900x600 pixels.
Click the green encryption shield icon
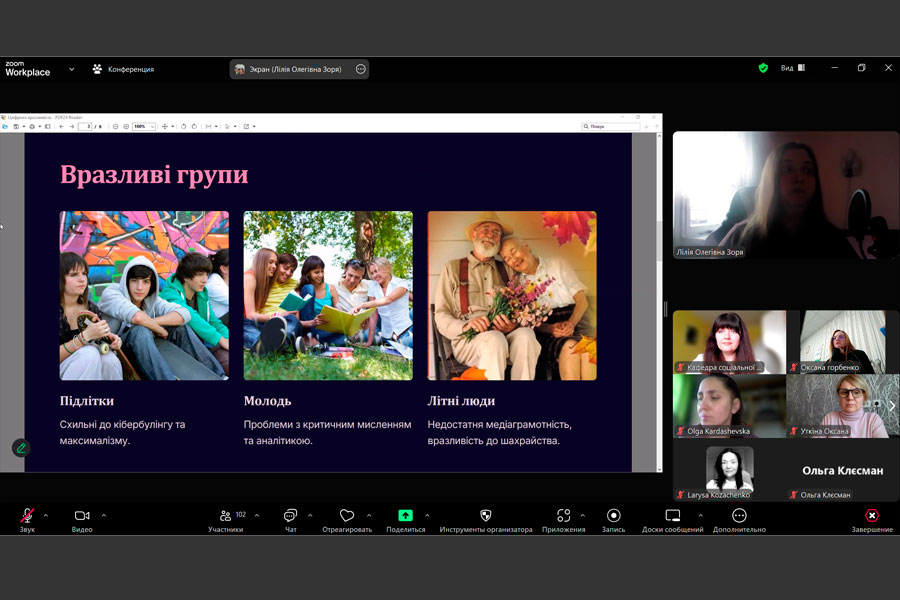[763, 68]
